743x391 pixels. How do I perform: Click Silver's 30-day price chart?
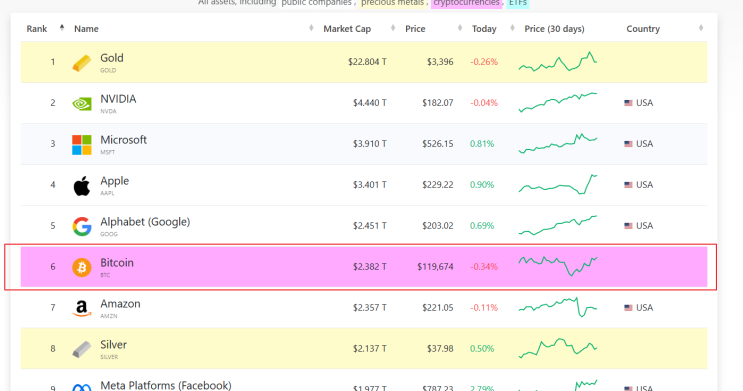[558, 348]
